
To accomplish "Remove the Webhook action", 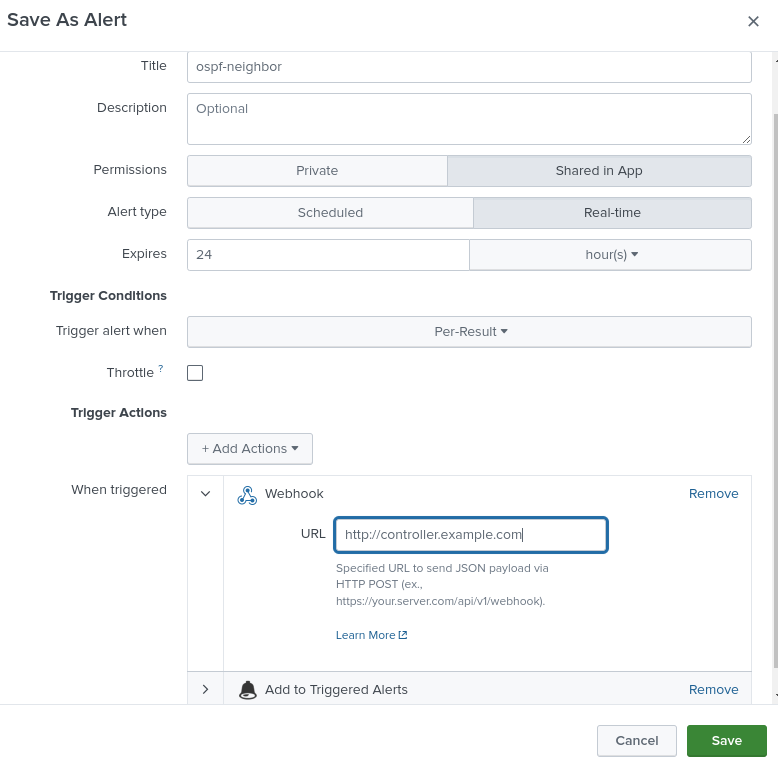I will point(713,494).
